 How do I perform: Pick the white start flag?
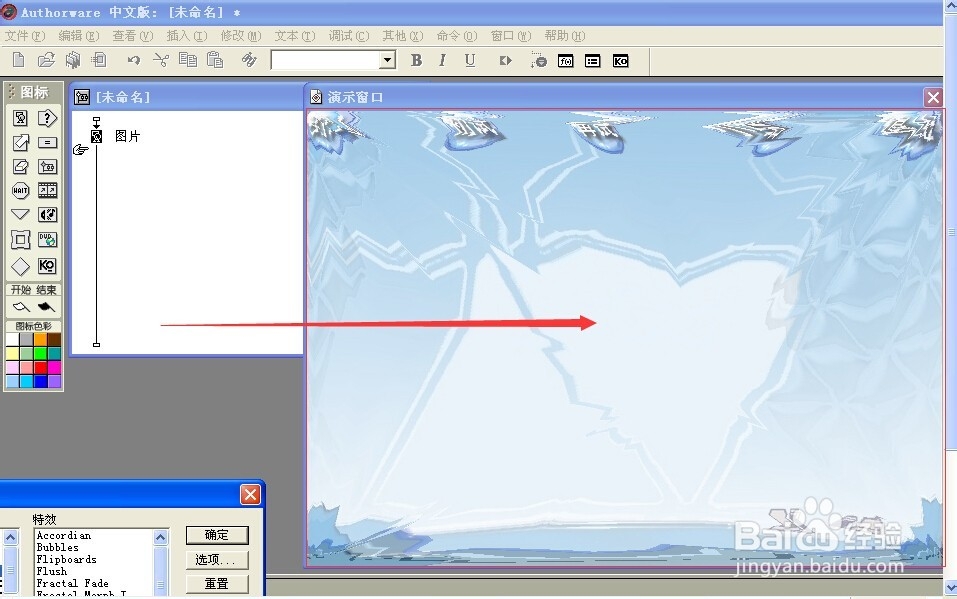[x=21, y=307]
